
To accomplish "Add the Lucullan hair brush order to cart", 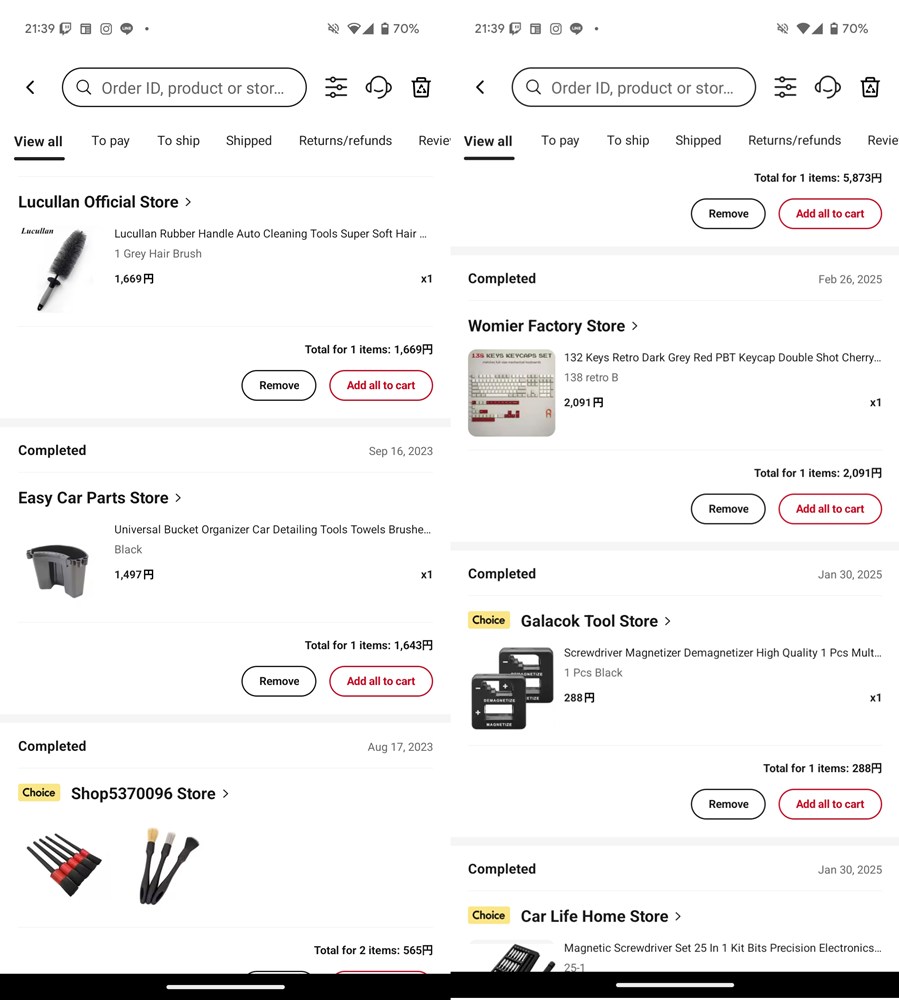I will click(x=381, y=386).
